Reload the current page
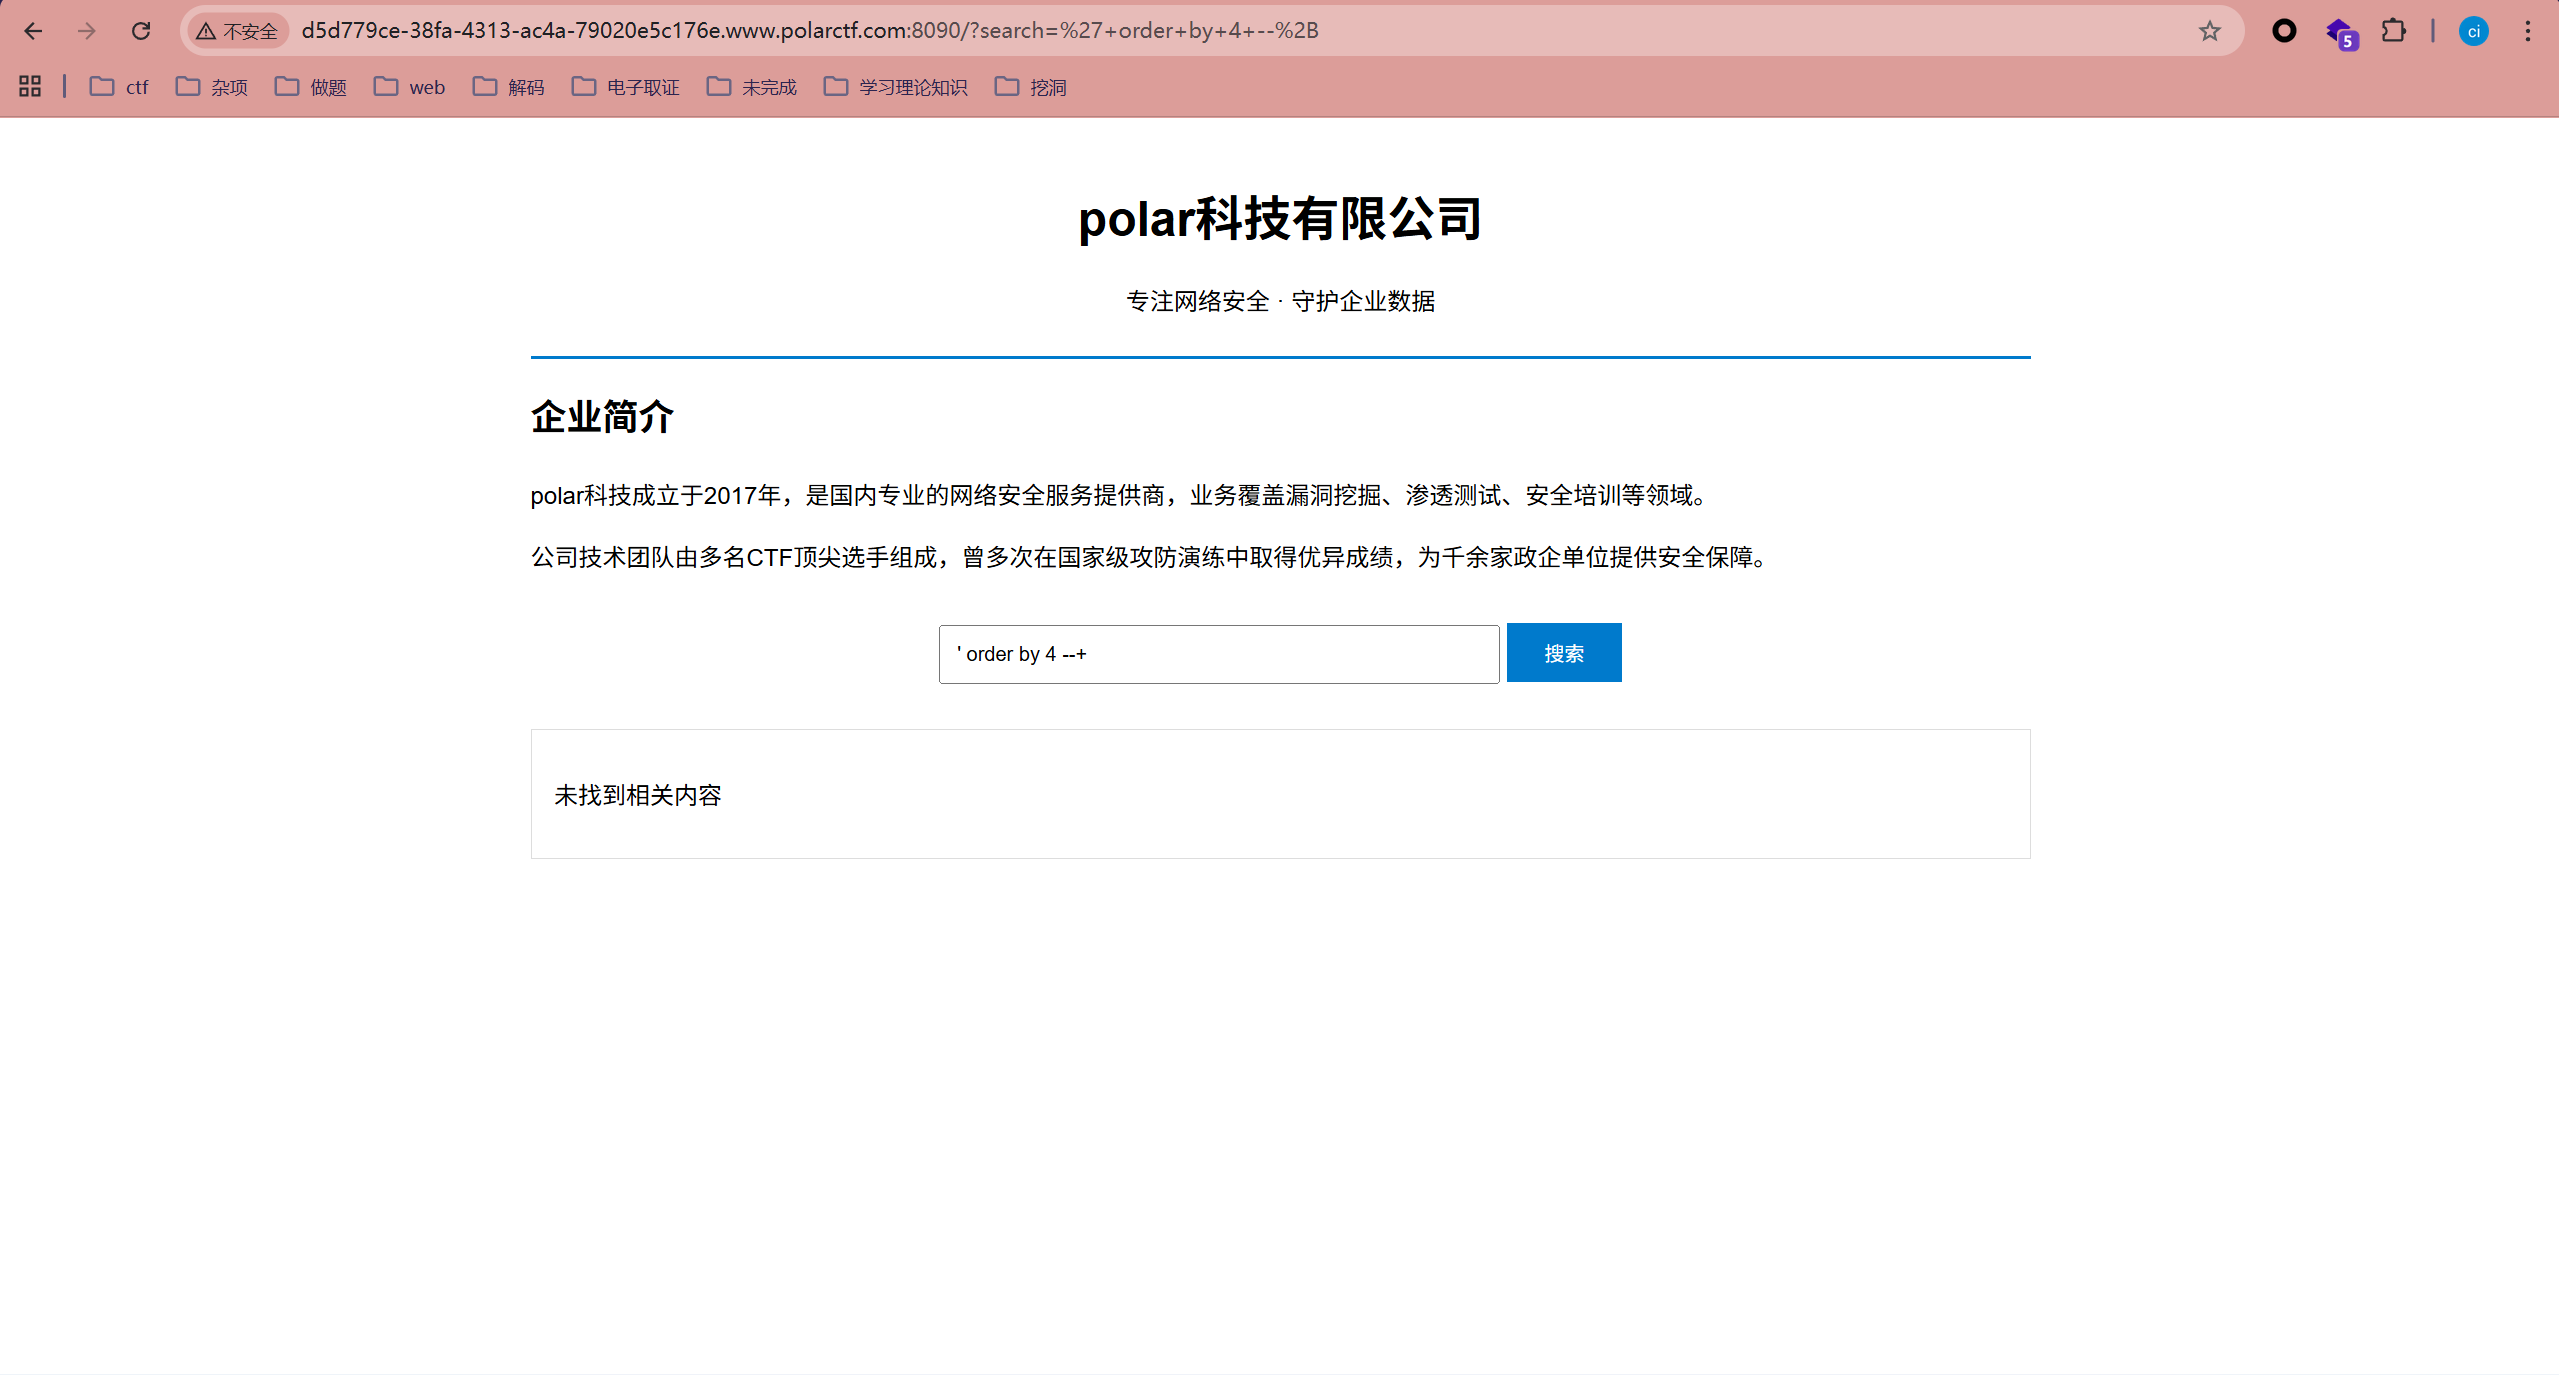The width and height of the screenshot is (2559, 1375). [141, 31]
